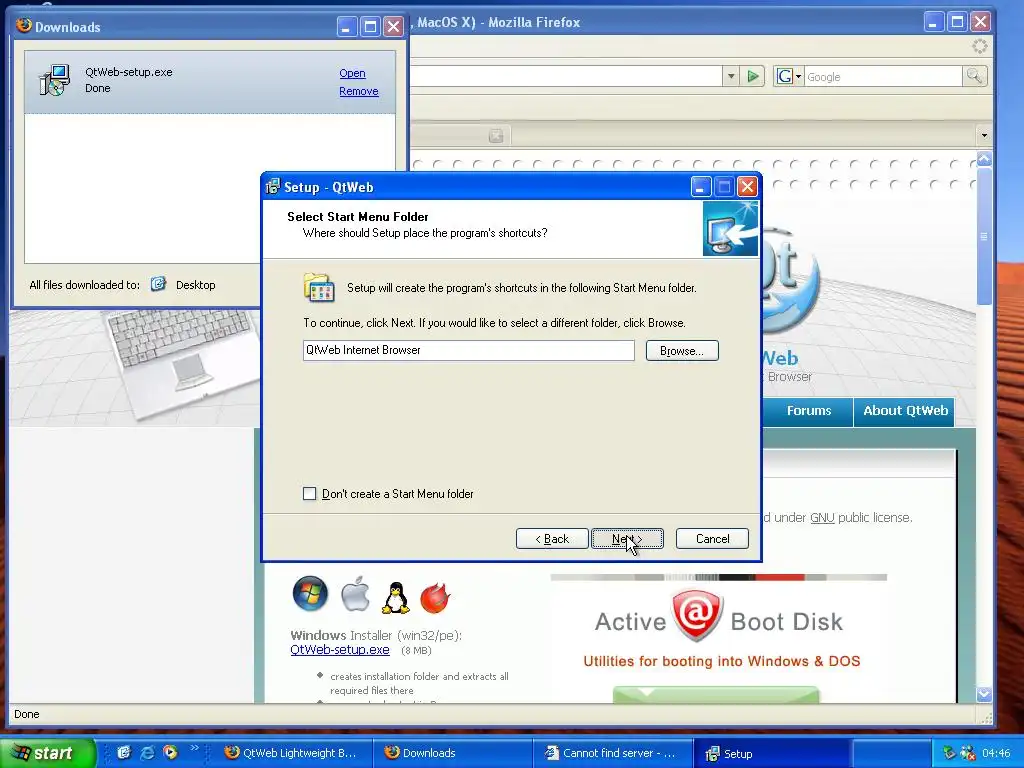This screenshot has width=1024, height=768.
Task: Click the Start Menu folder icon in Setup
Action: pyautogui.click(x=319, y=288)
